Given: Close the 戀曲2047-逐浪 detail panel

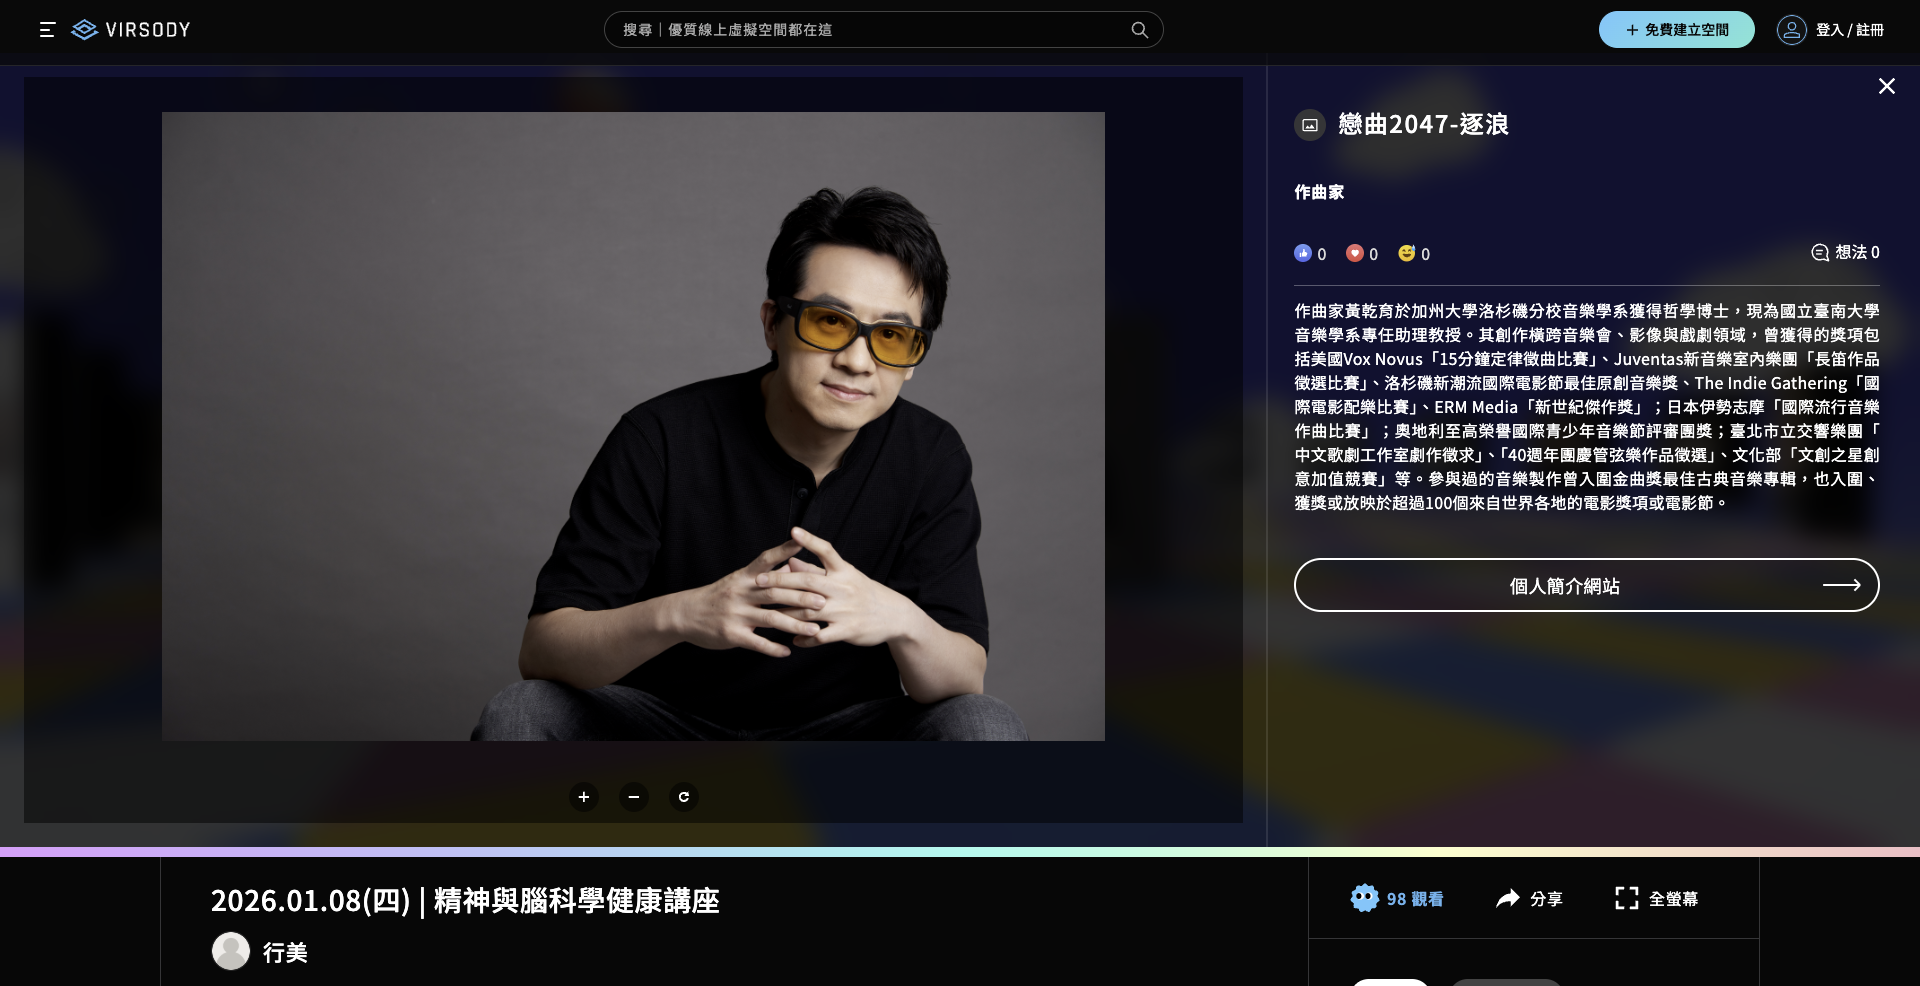Looking at the screenshot, I should click(1886, 87).
